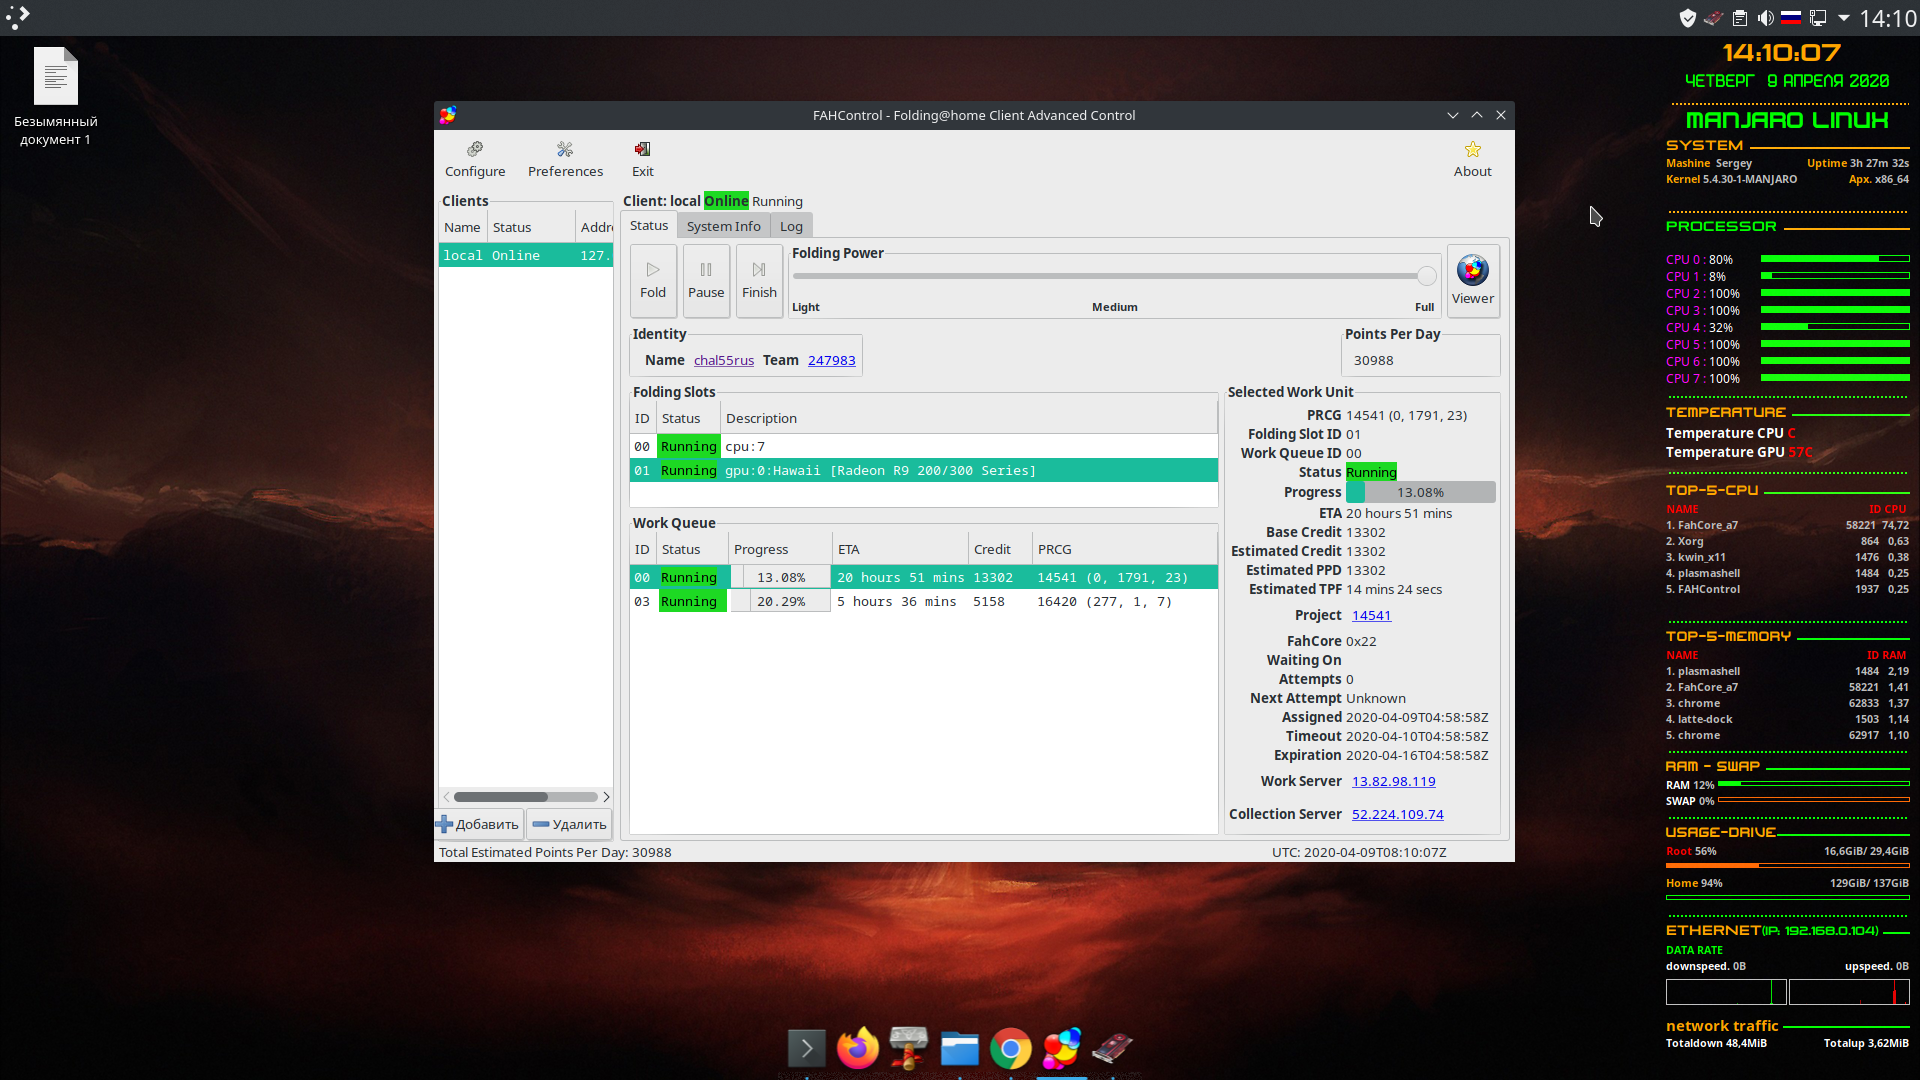Switch to the System Info tab
Image resolution: width=1920 pixels, height=1080 pixels.
(723, 226)
